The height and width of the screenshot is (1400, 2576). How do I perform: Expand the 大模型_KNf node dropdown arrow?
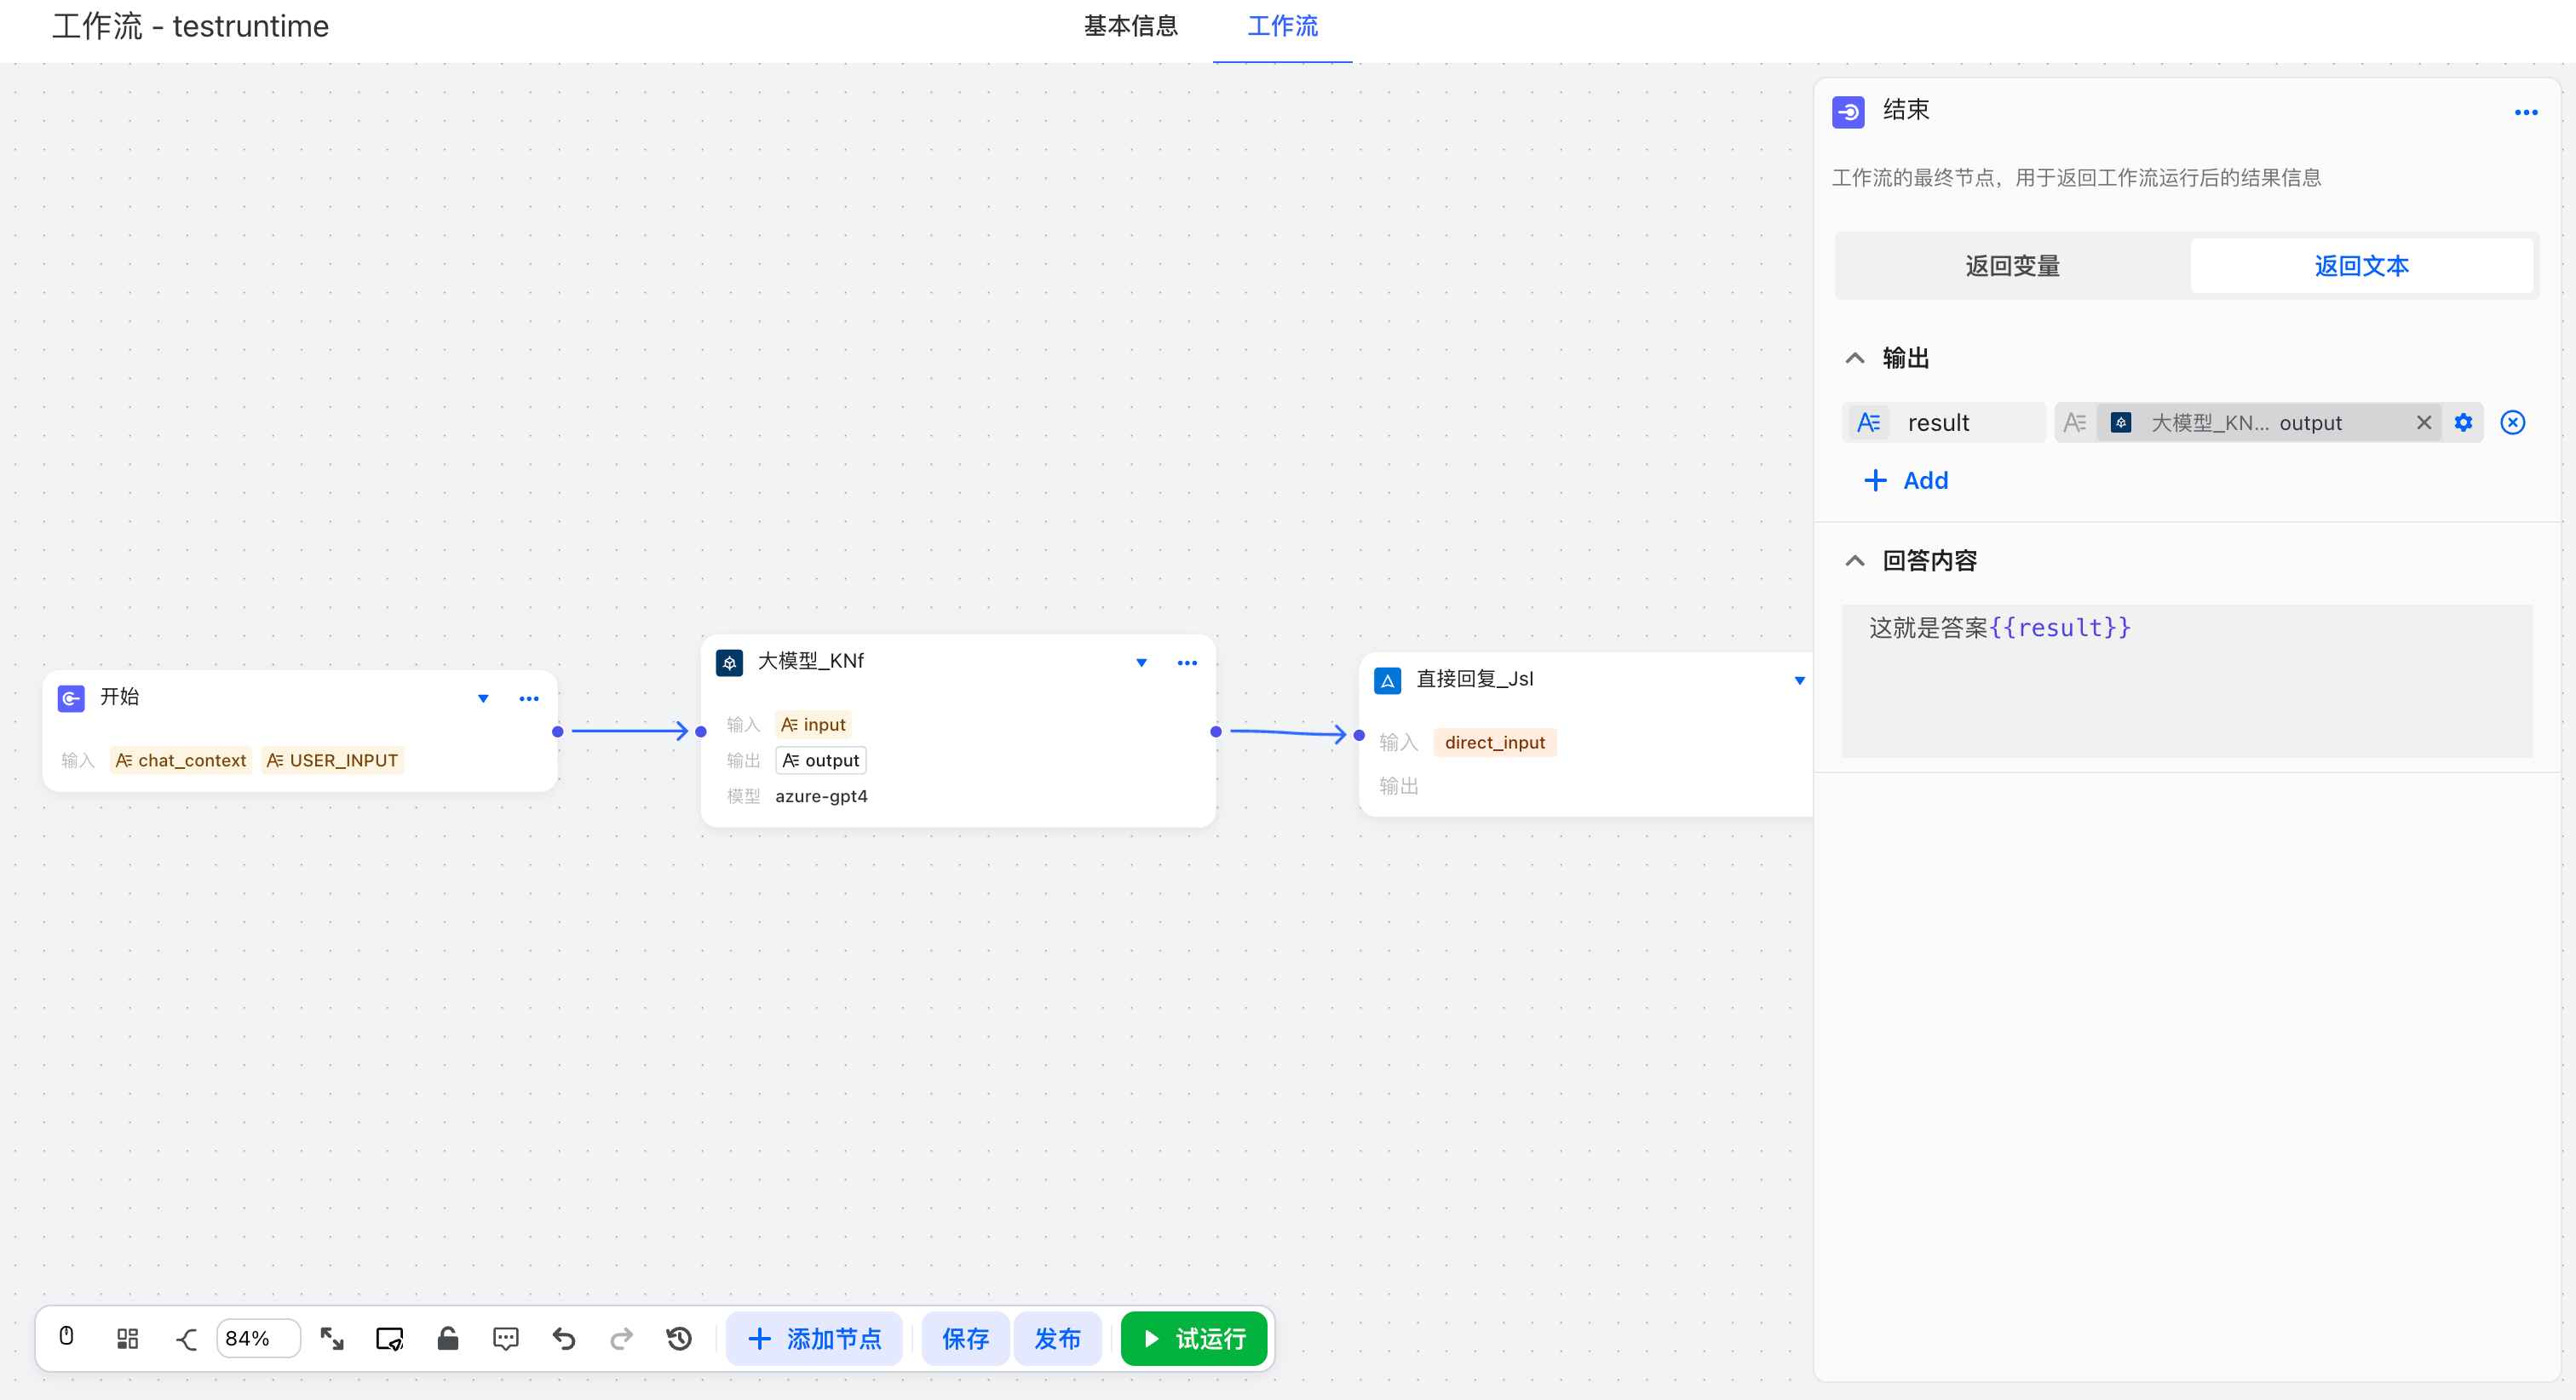coord(1141,662)
